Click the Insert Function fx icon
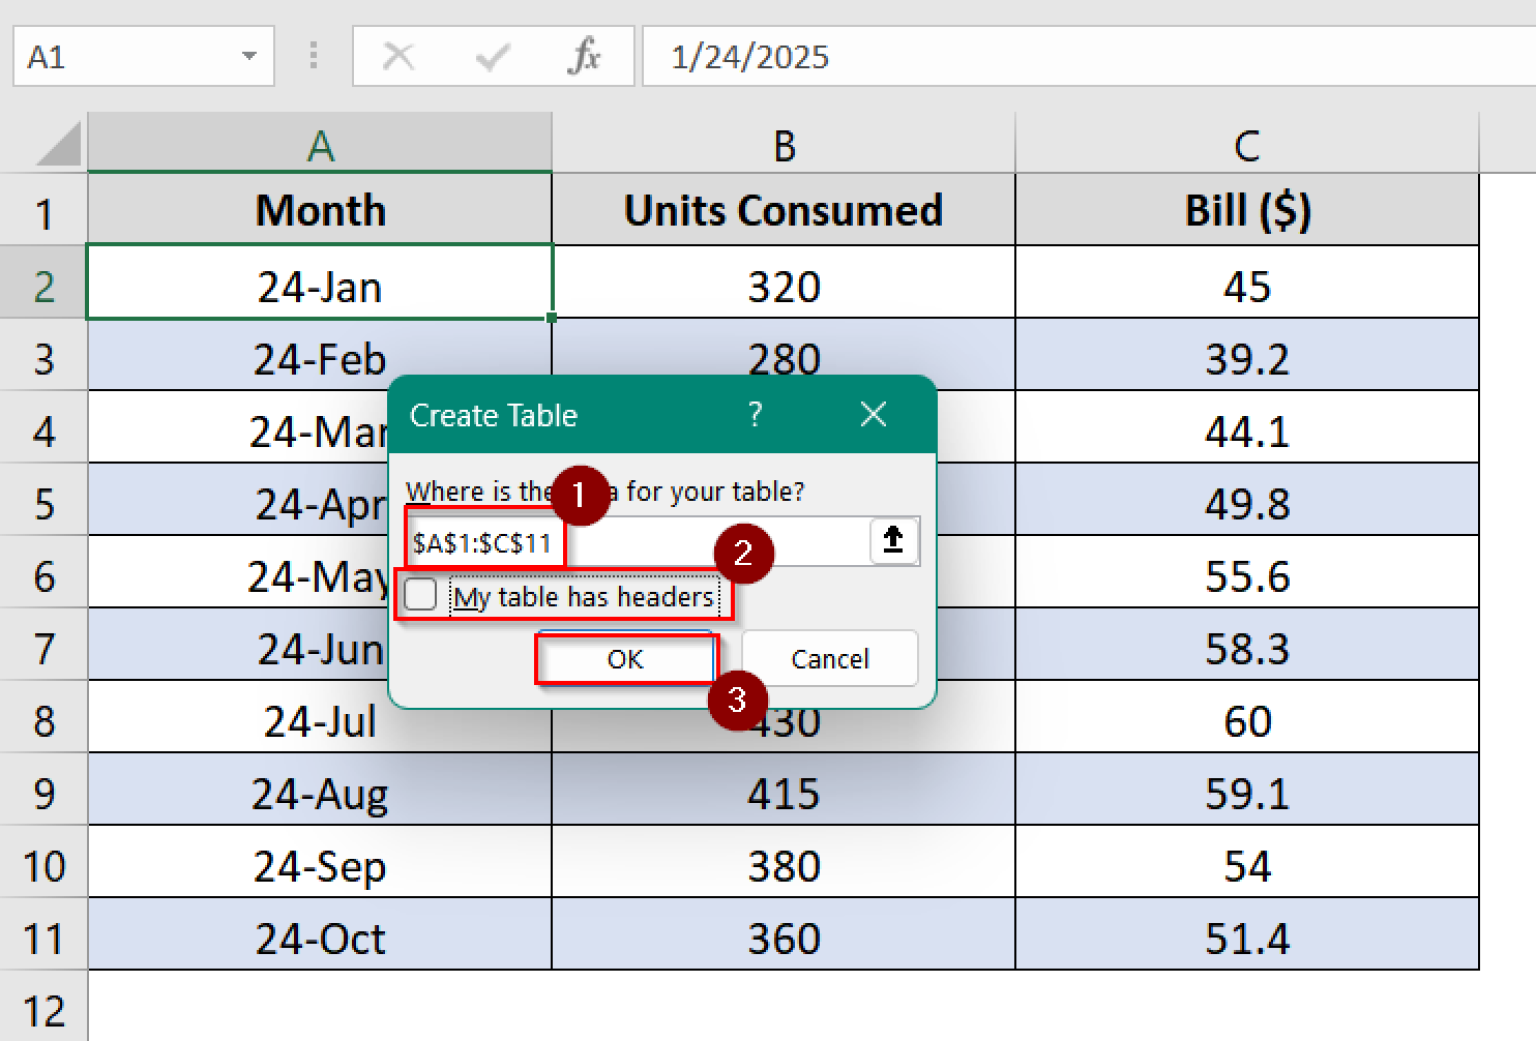 tap(584, 56)
